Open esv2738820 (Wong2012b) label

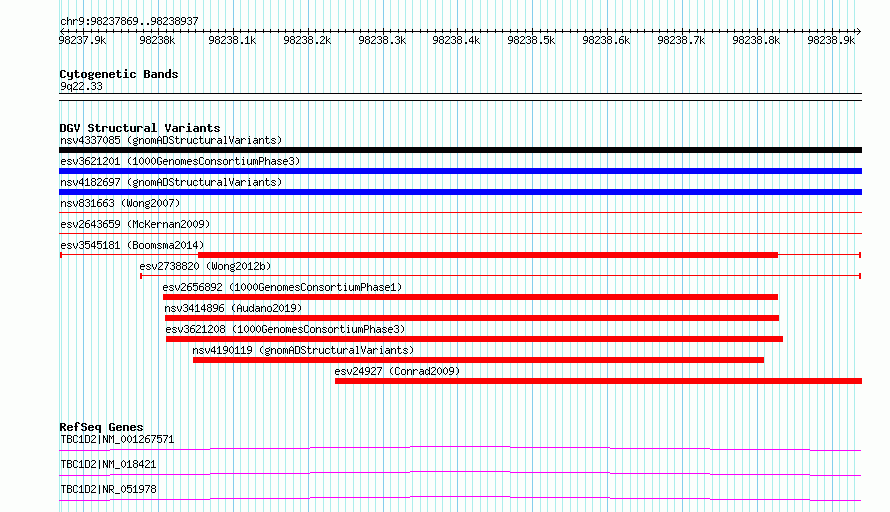(205, 266)
